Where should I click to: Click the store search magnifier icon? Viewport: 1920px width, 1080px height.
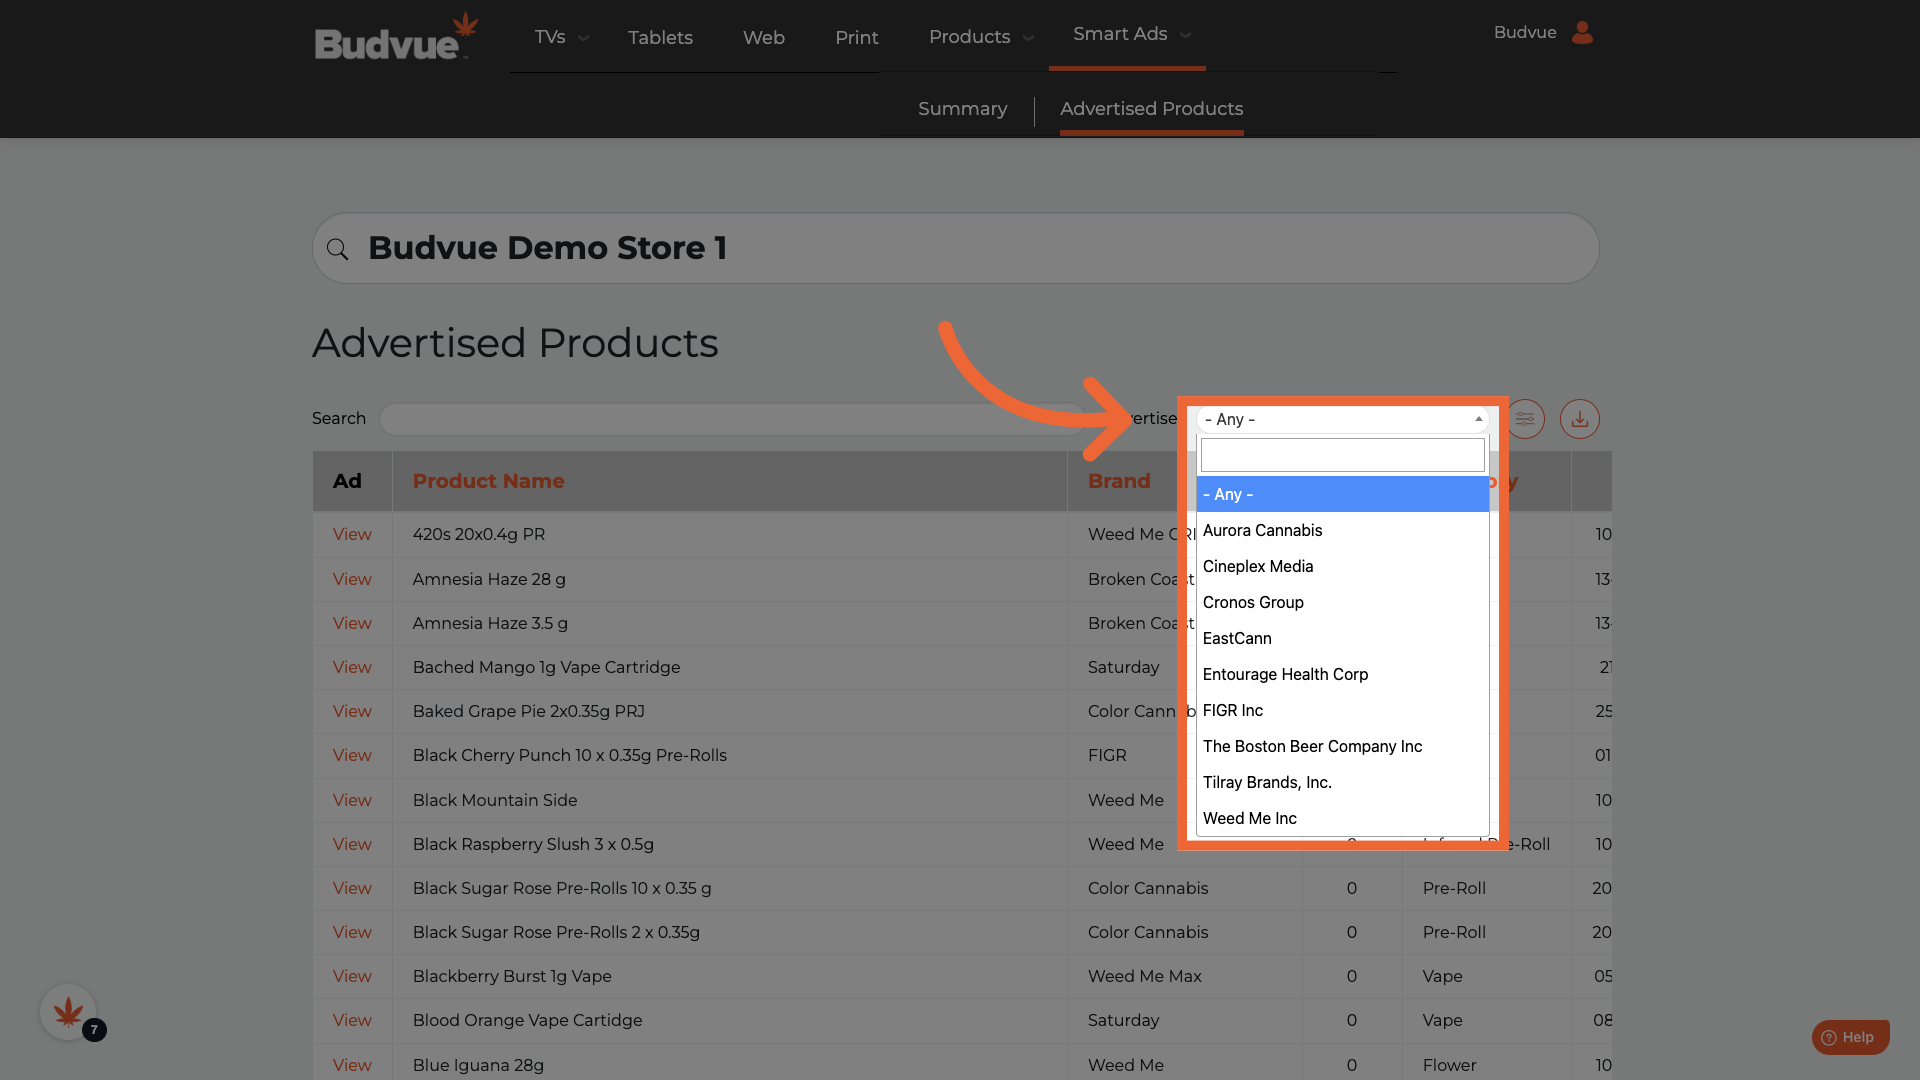[338, 249]
